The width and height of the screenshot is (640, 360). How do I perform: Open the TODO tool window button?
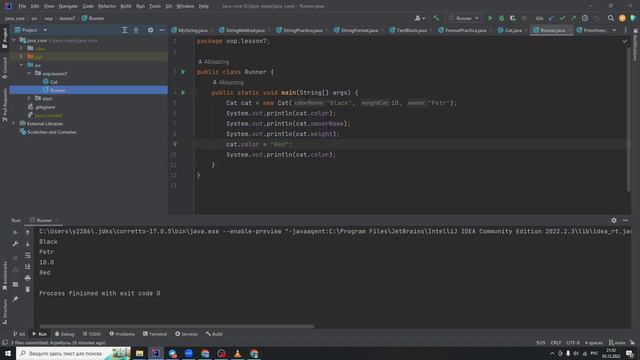[x=91, y=334]
